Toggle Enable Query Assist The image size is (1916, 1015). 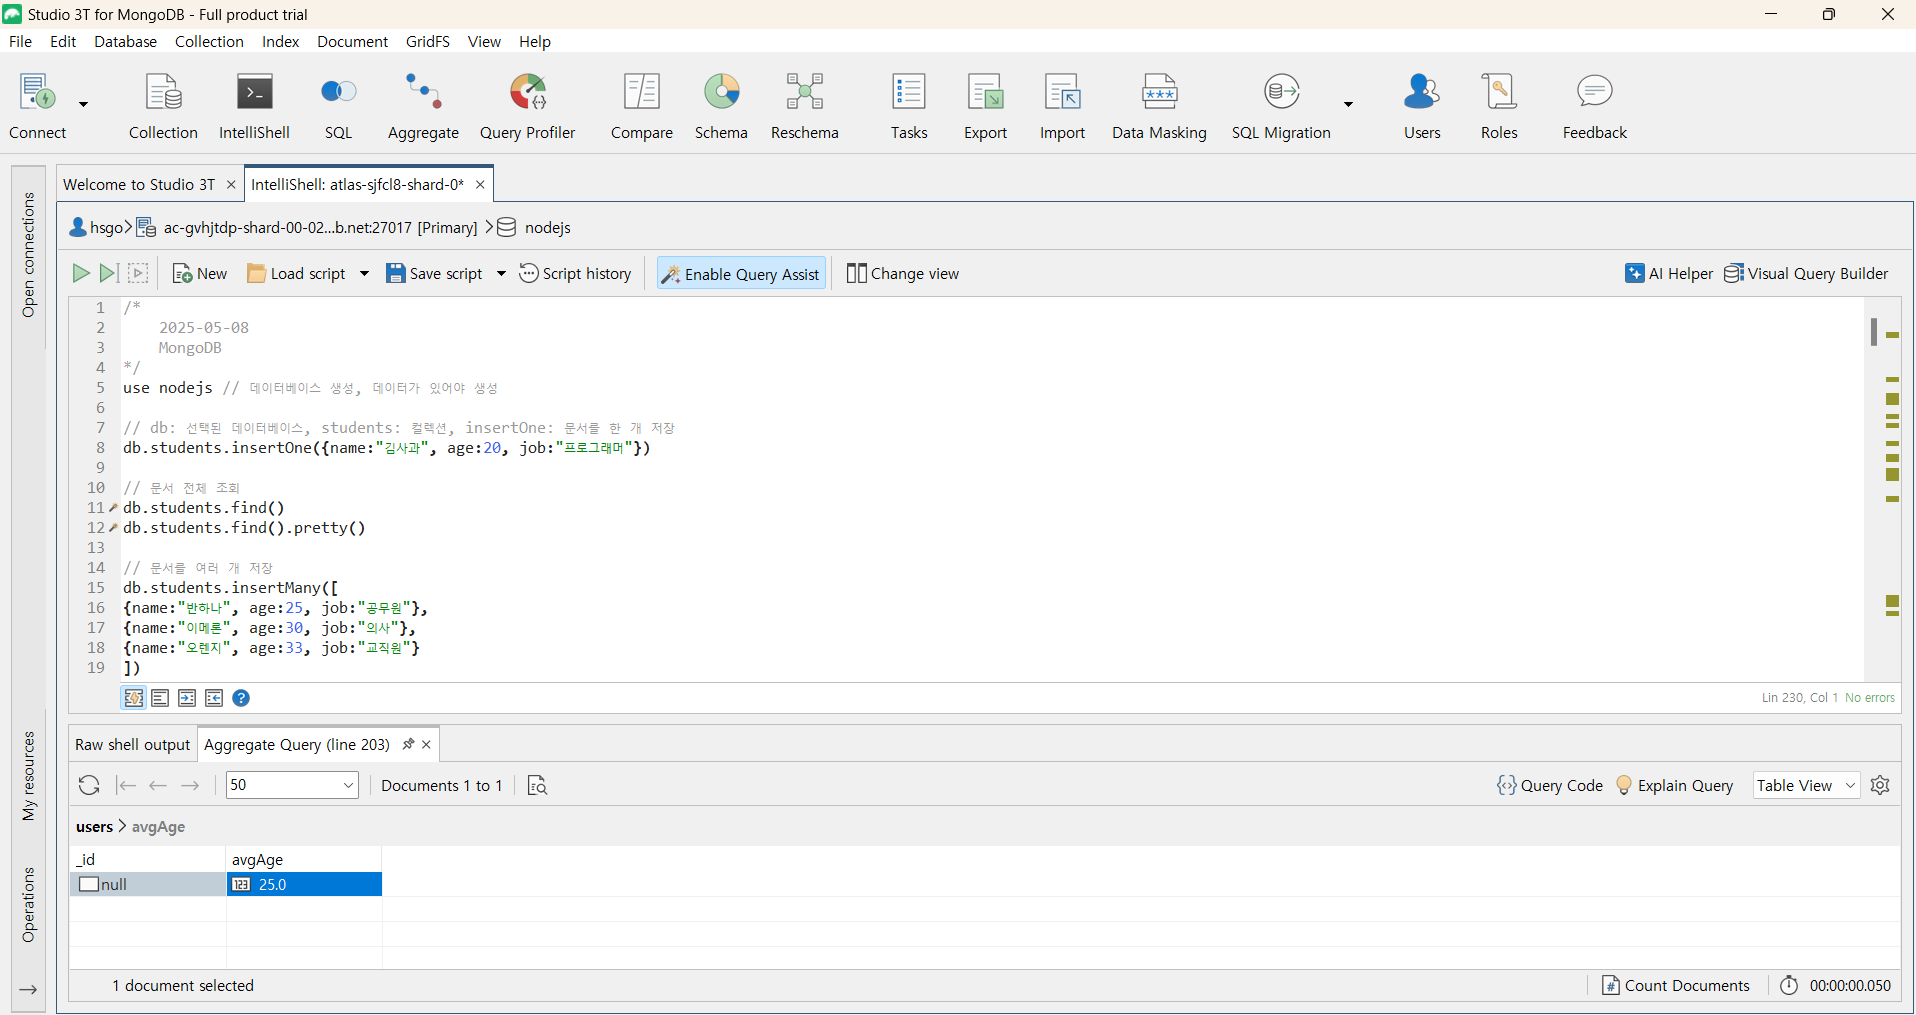[741, 273]
